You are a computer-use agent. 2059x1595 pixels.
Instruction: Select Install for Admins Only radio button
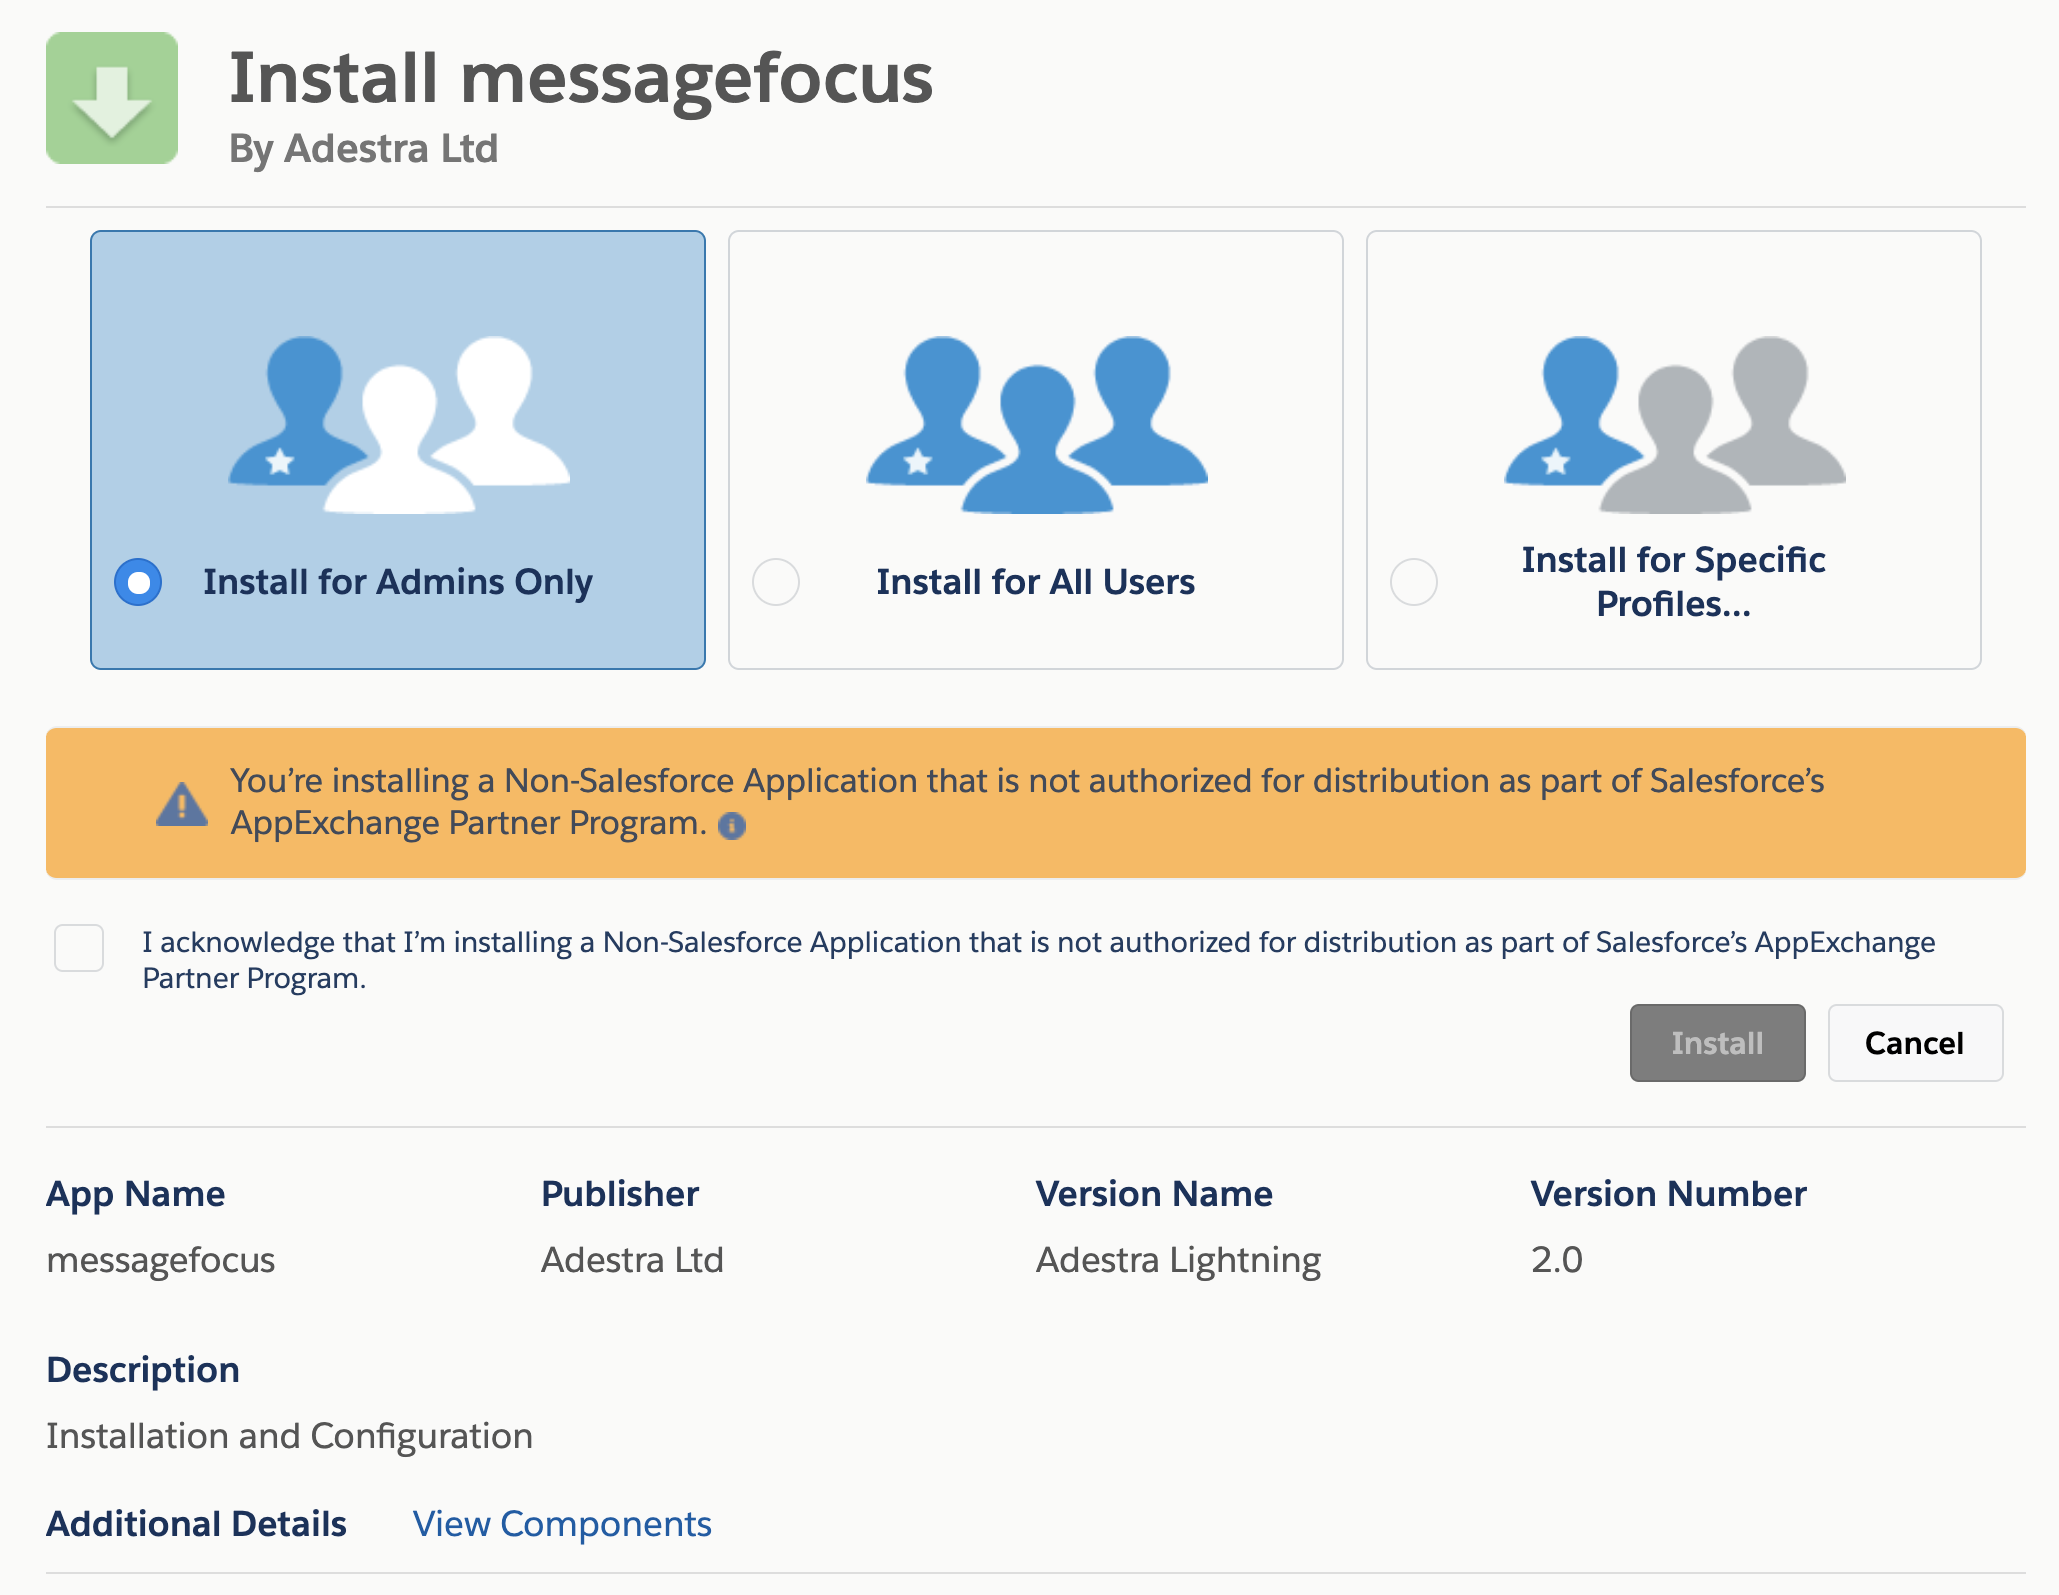click(138, 582)
